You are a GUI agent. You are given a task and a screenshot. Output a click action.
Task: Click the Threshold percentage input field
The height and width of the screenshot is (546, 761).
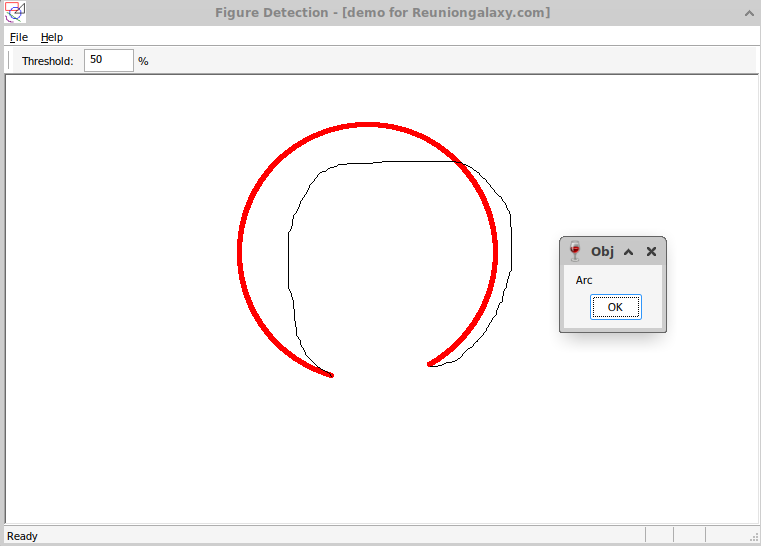point(109,60)
